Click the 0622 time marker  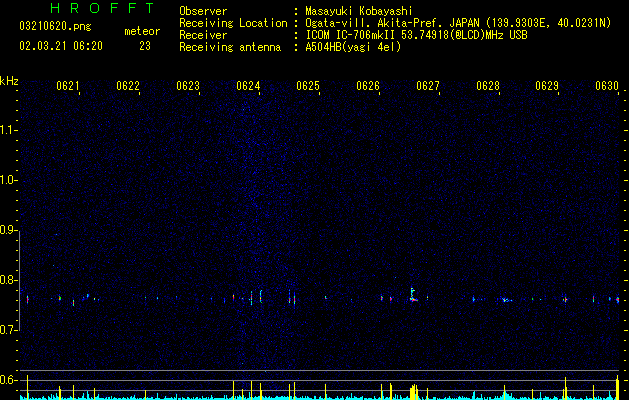pyautogui.click(x=128, y=86)
